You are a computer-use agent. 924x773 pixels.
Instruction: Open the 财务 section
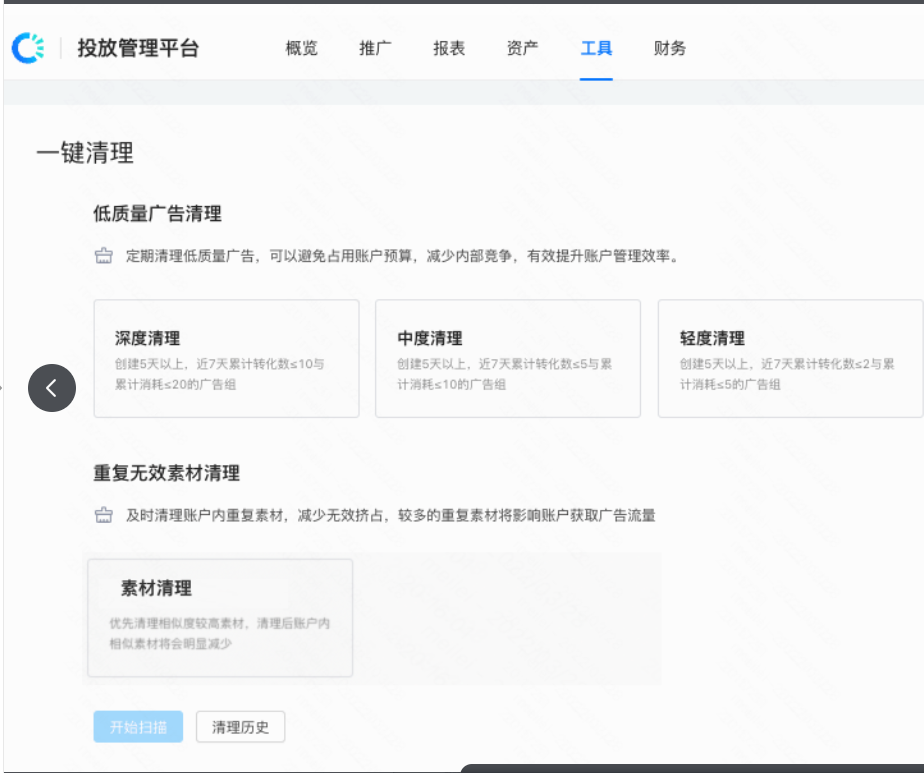[668, 47]
